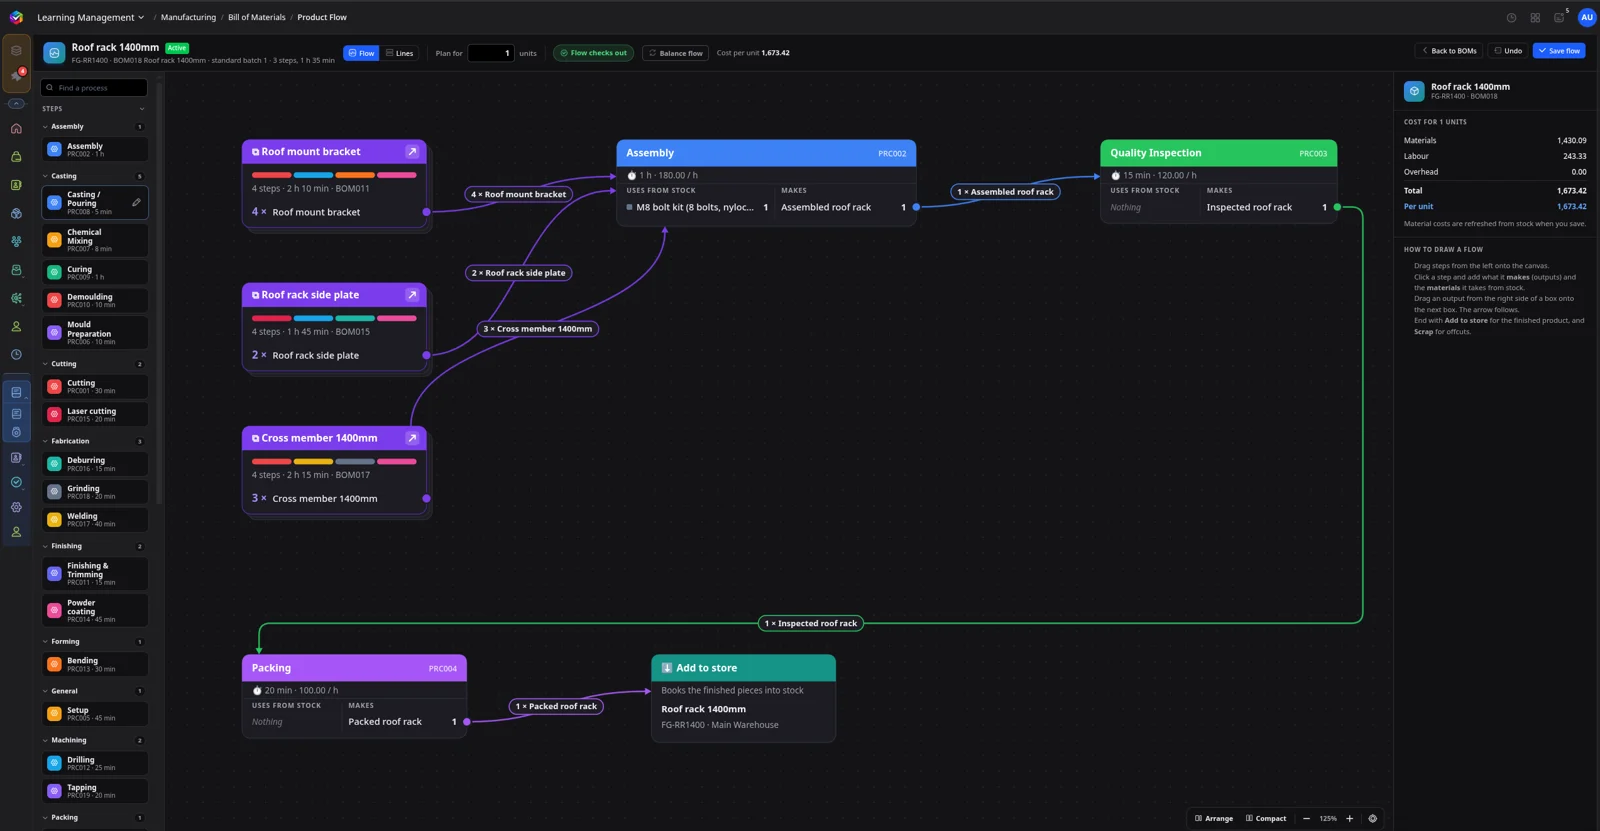Screen dimensions: 1600x831
Task: Click the Welding step icon
Action: click(x=55, y=520)
